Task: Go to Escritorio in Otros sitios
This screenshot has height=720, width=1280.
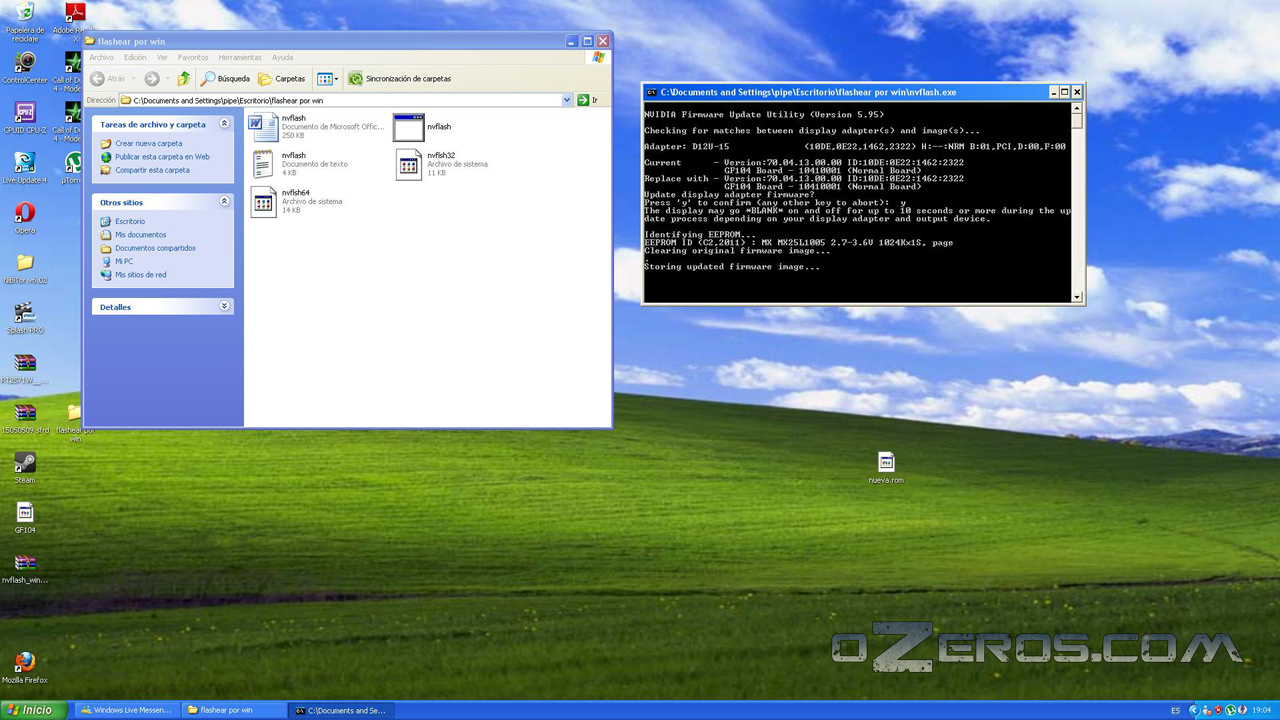Action: pos(130,221)
